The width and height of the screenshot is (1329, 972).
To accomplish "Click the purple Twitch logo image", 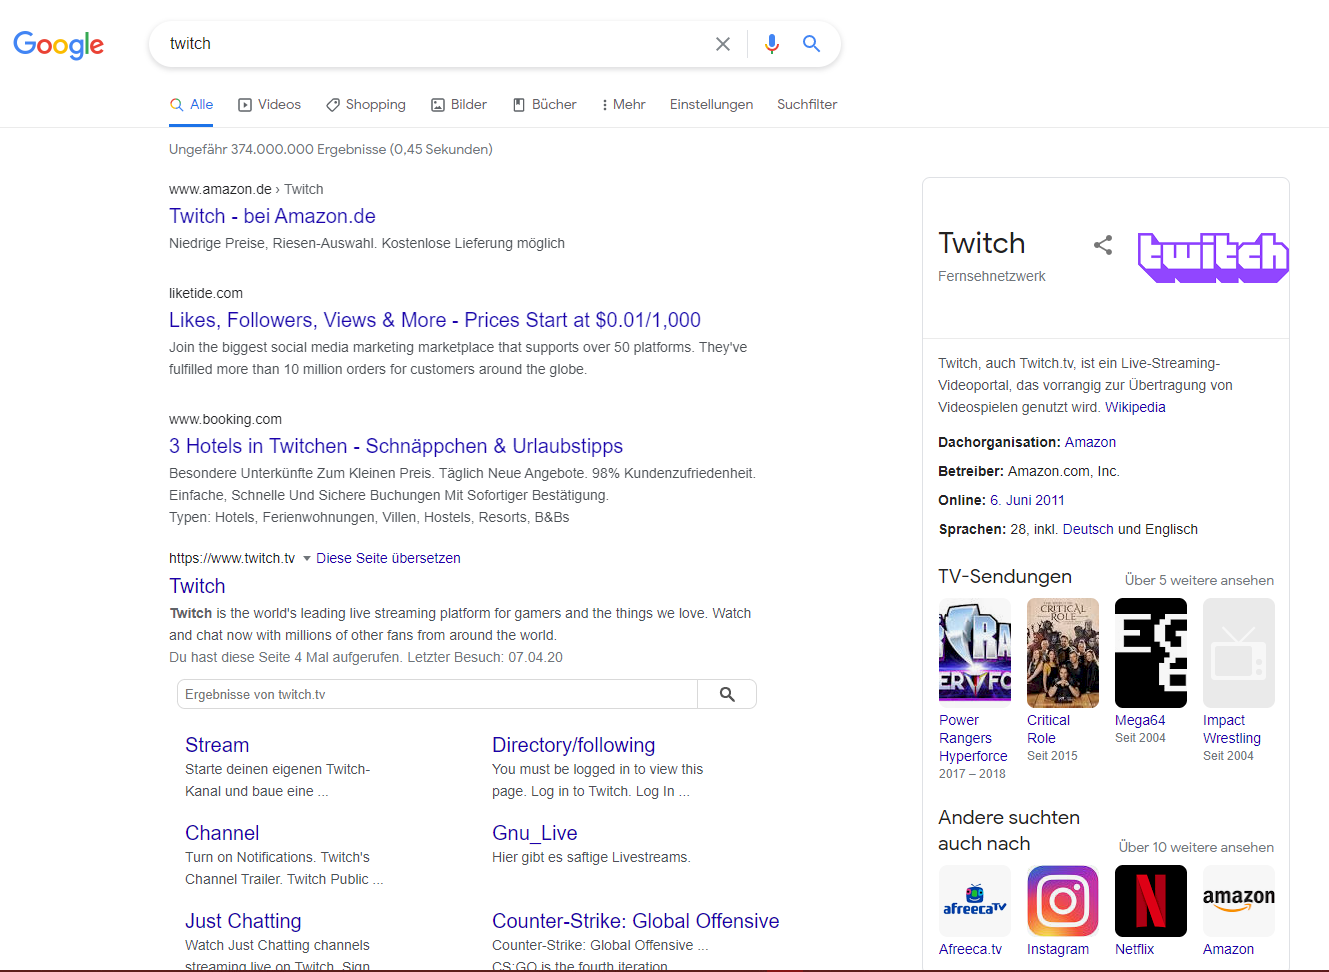I will 1213,257.
